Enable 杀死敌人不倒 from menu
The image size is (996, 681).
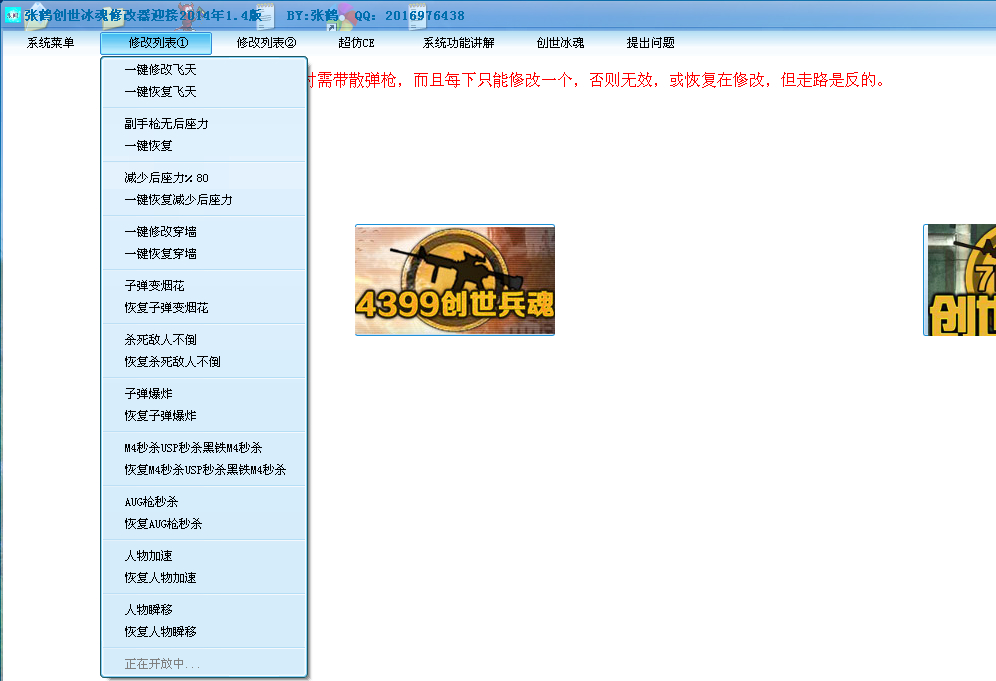[205, 340]
